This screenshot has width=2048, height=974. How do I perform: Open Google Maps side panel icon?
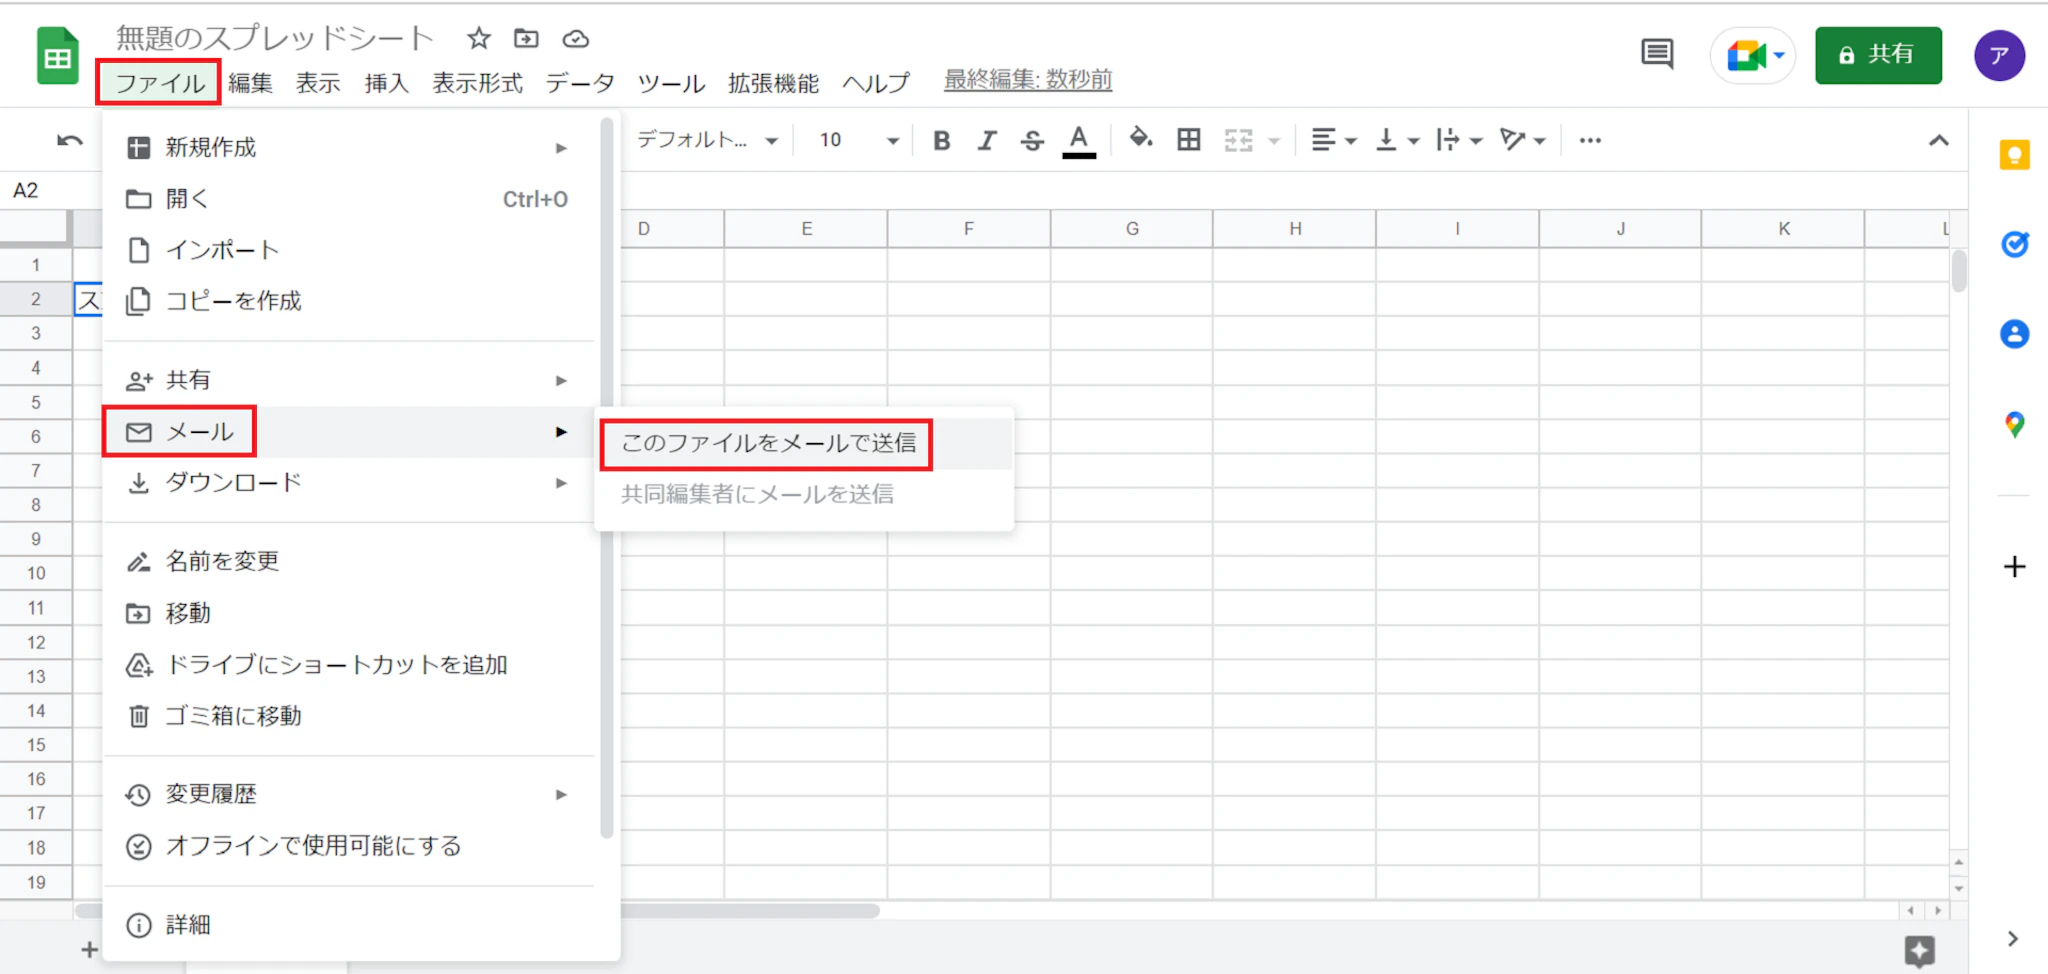pyautogui.click(x=2014, y=425)
